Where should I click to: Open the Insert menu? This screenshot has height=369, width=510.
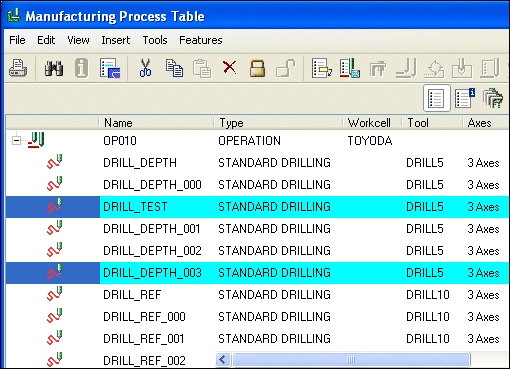[116, 40]
